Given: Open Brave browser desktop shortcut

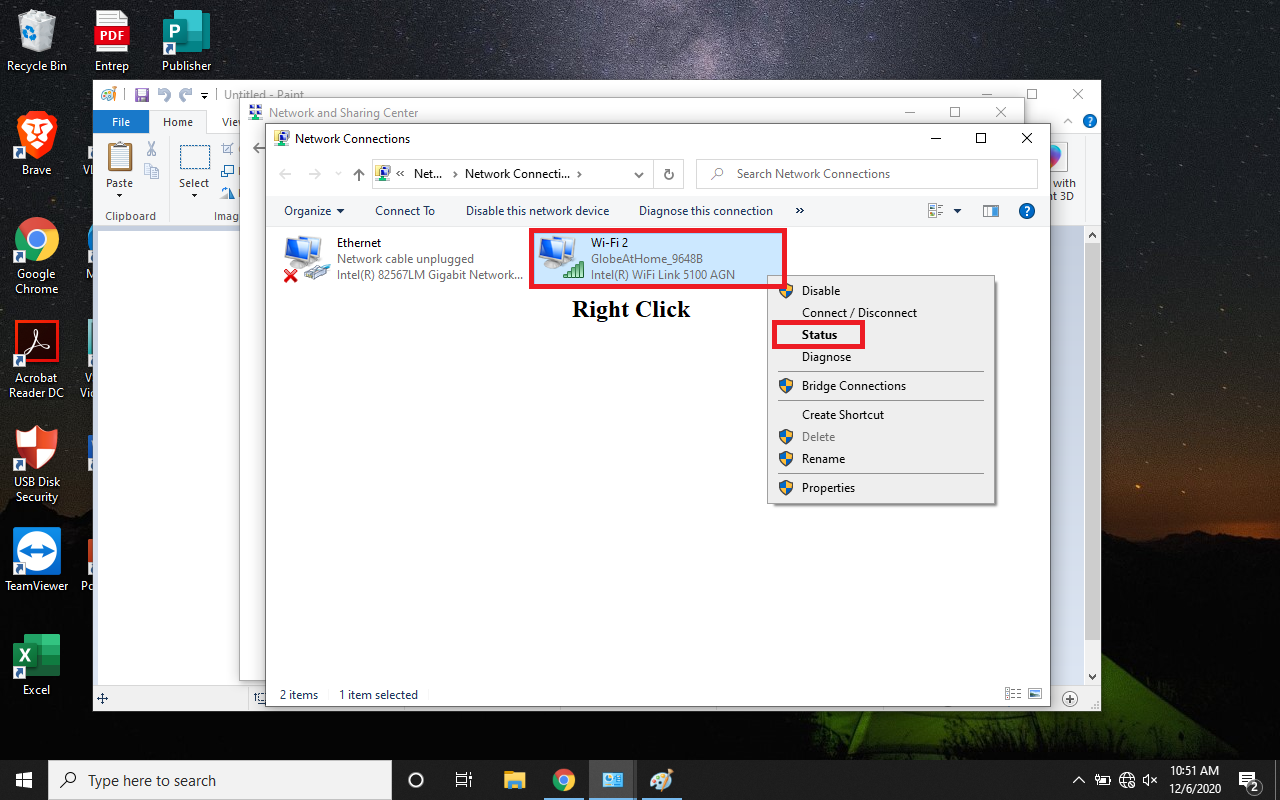Looking at the screenshot, I should tap(37, 143).
